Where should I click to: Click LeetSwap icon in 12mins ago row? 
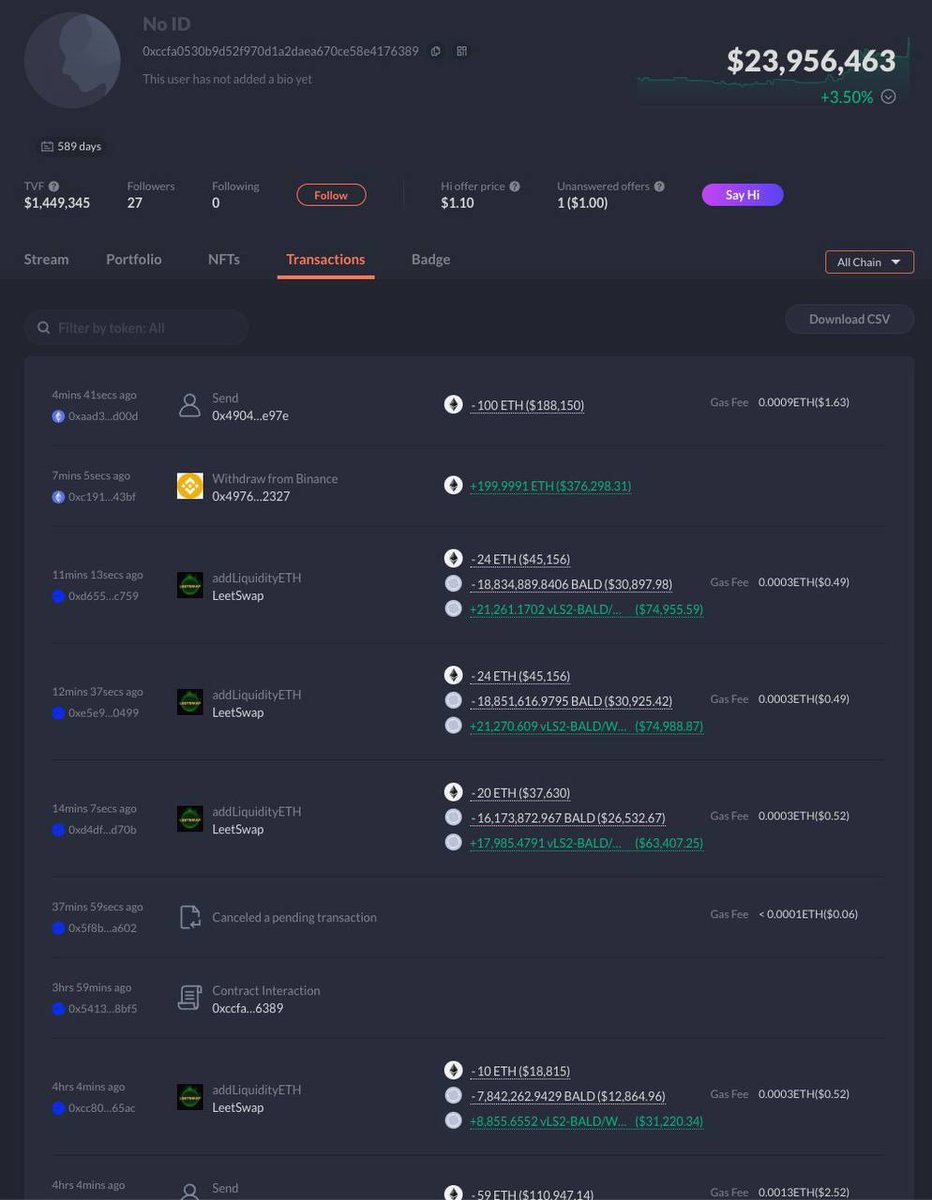pyautogui.click(x=190, y=702)
